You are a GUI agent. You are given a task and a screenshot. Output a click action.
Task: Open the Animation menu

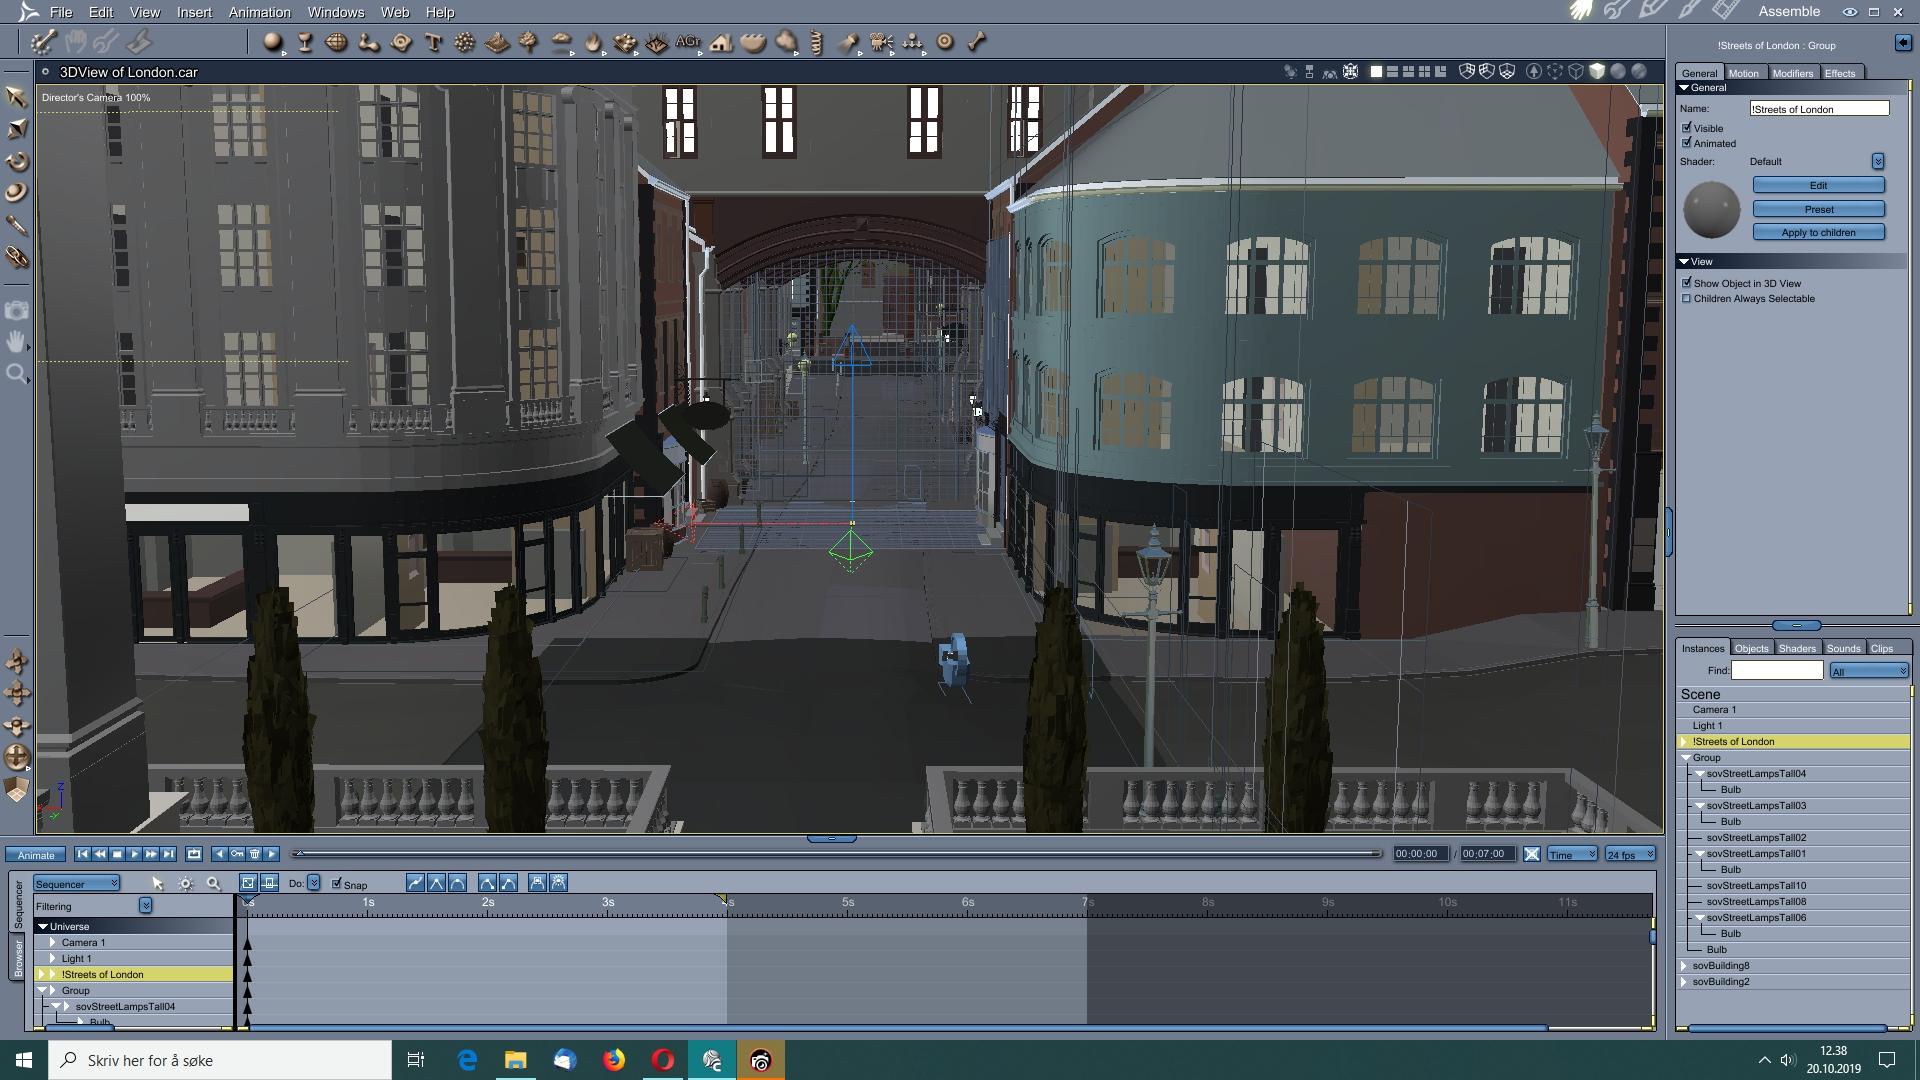(259, 12)
